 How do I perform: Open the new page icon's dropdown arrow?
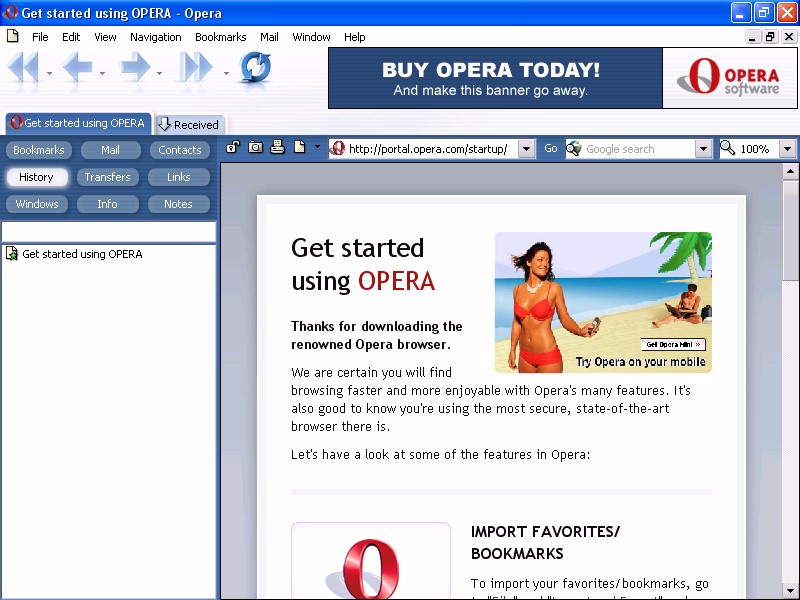coord(317,147)
